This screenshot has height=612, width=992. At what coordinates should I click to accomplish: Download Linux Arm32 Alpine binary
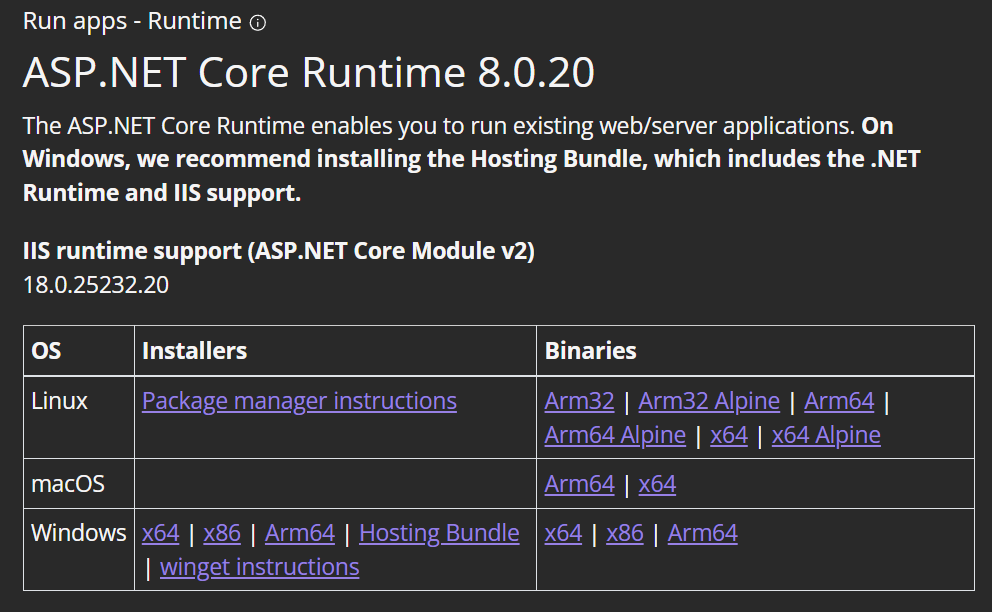point(709,401)
